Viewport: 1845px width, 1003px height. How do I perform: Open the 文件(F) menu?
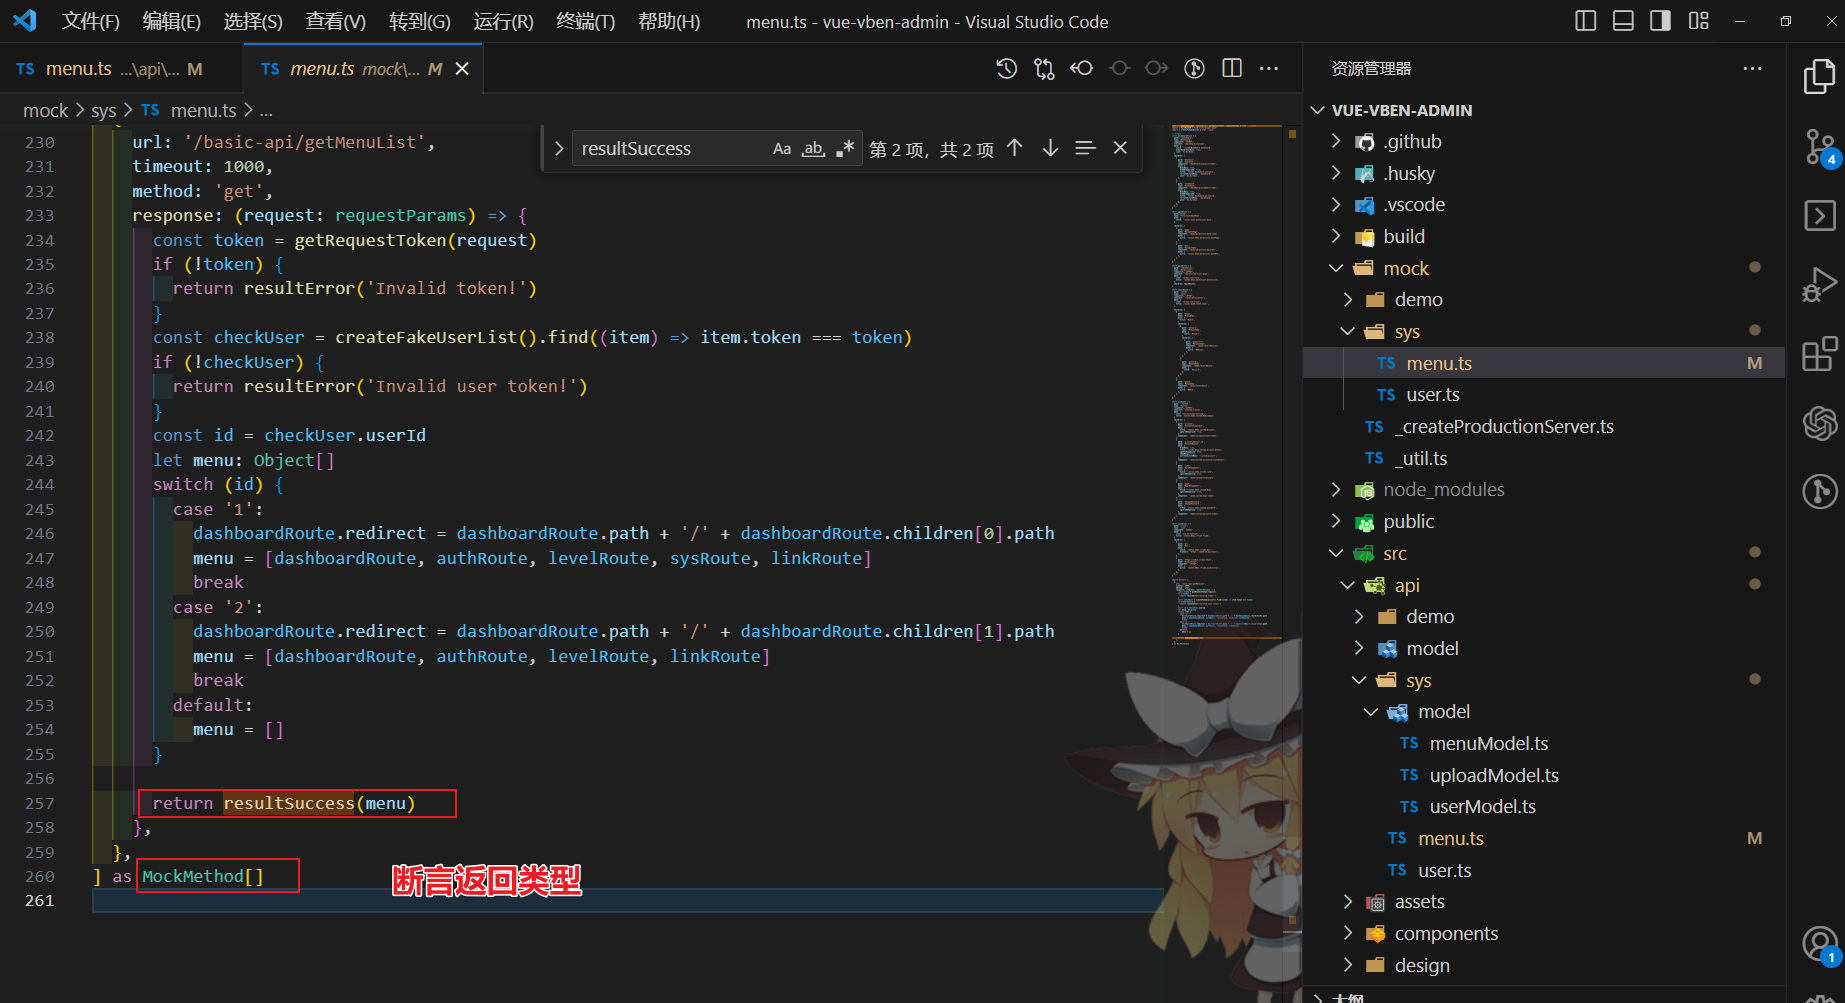(90, 21)
